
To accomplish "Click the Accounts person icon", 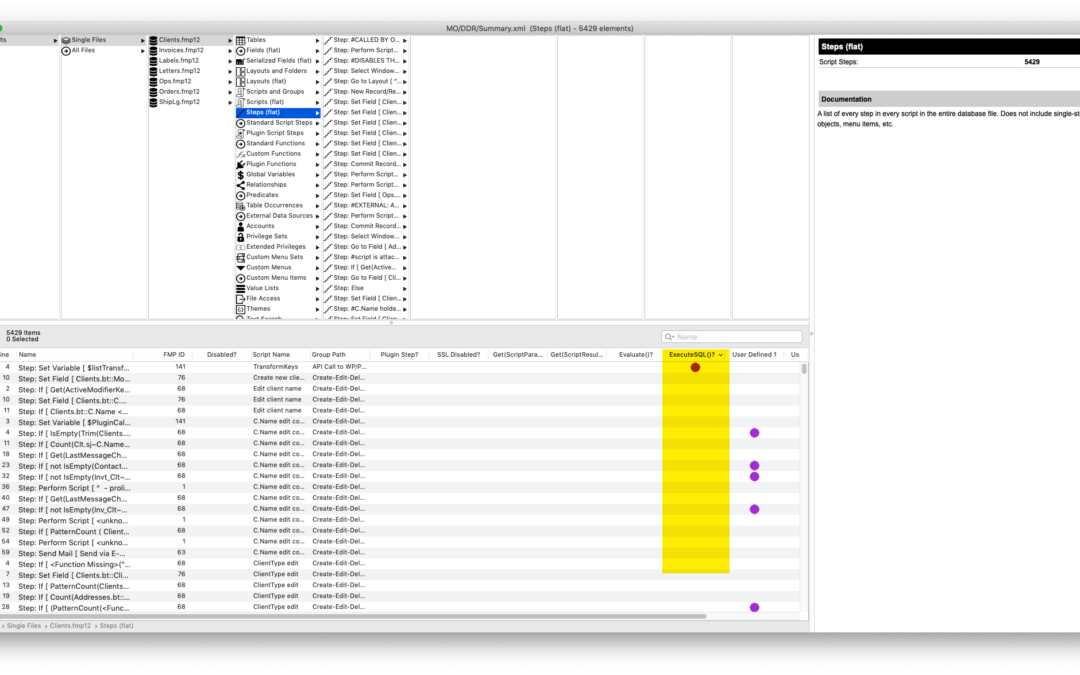I will point(240,226).
